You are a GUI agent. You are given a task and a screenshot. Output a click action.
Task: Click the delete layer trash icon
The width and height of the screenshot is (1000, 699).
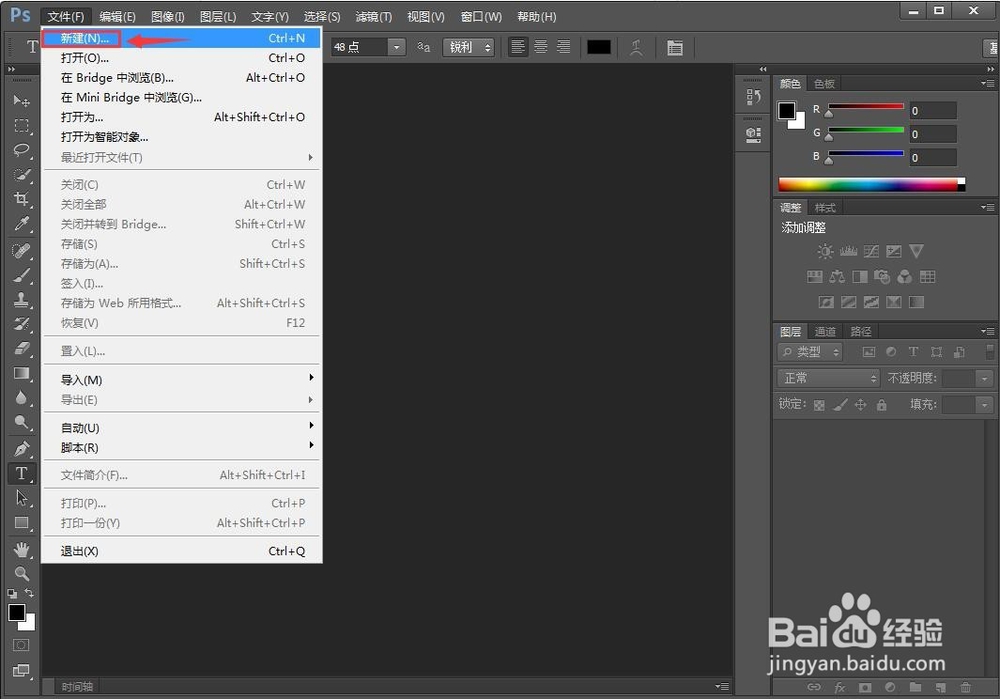tap(966, 687)
